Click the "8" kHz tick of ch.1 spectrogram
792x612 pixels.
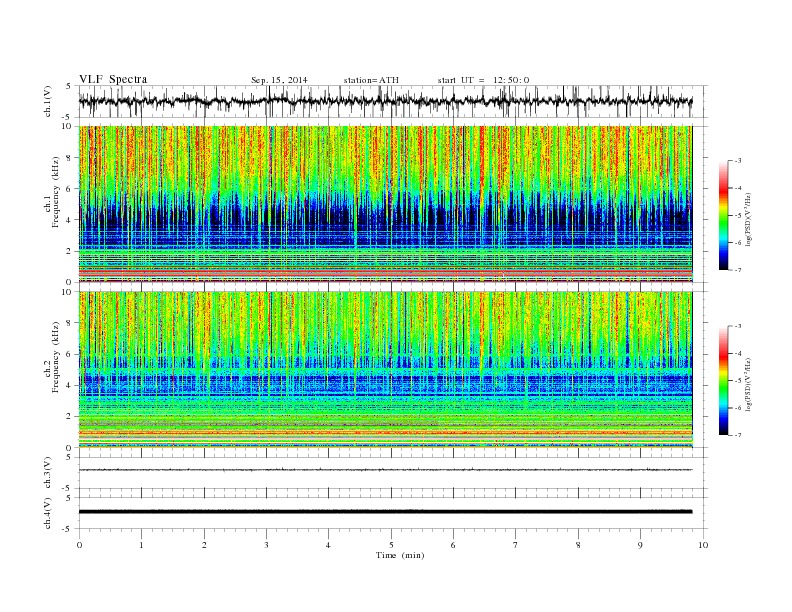tap(70, 158)
